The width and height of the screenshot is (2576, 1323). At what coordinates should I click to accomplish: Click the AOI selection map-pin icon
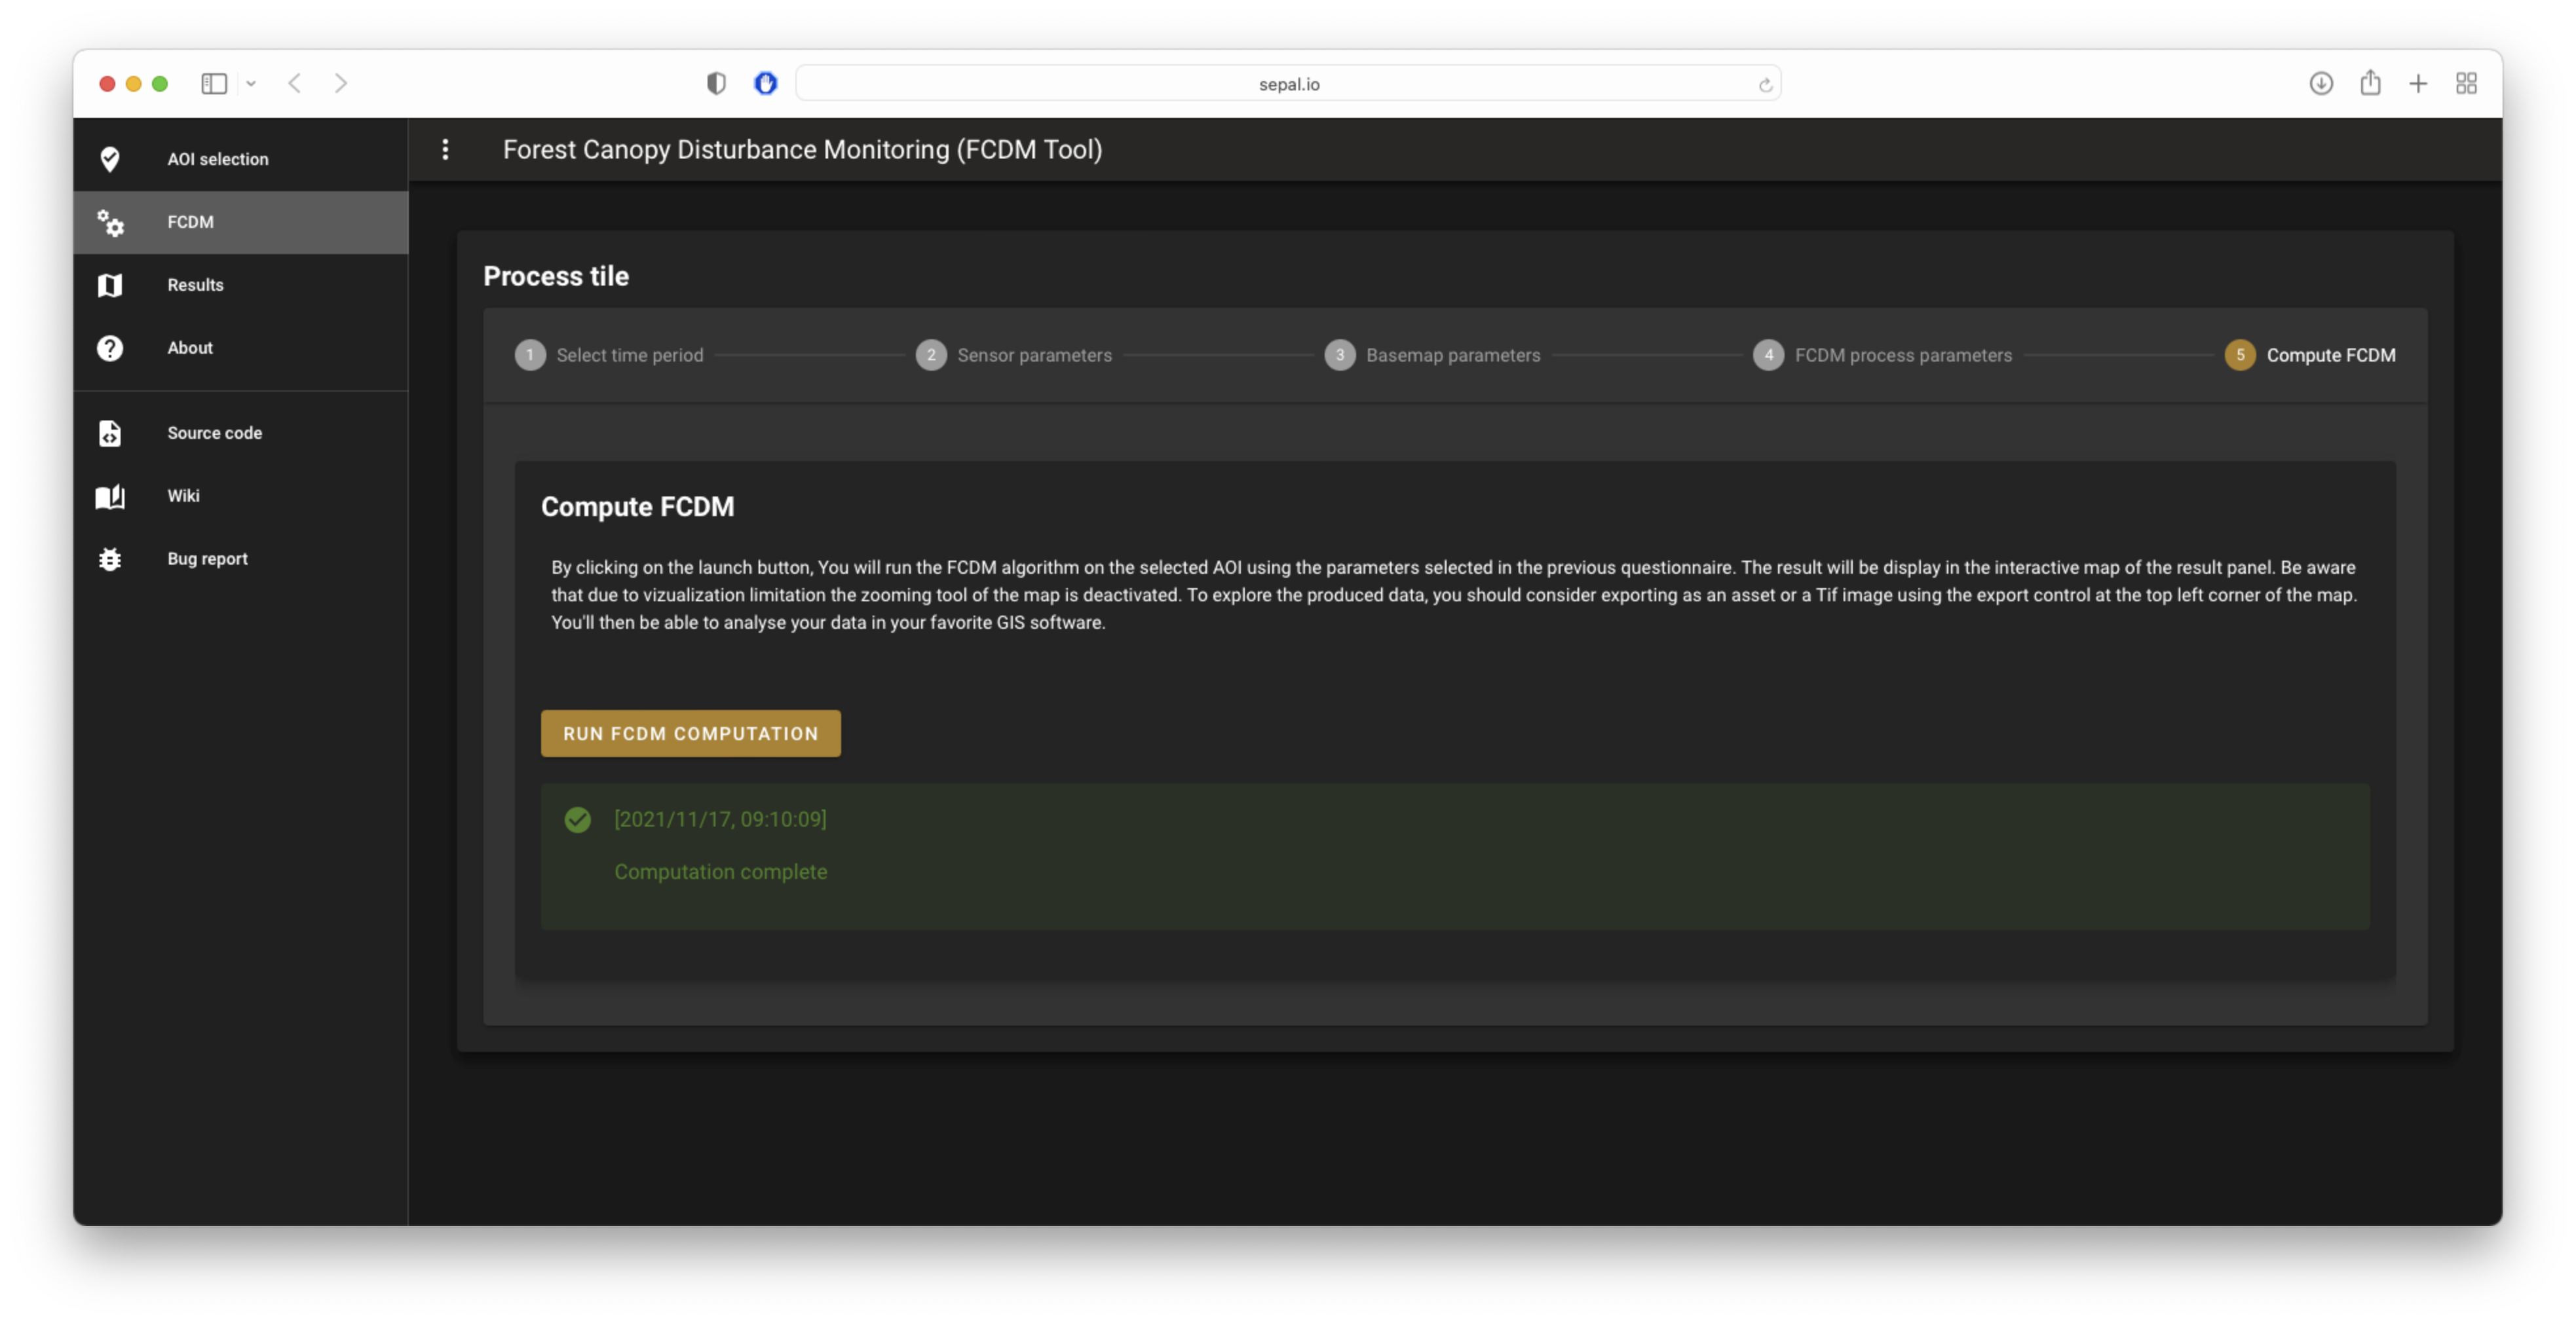[110, 159]
